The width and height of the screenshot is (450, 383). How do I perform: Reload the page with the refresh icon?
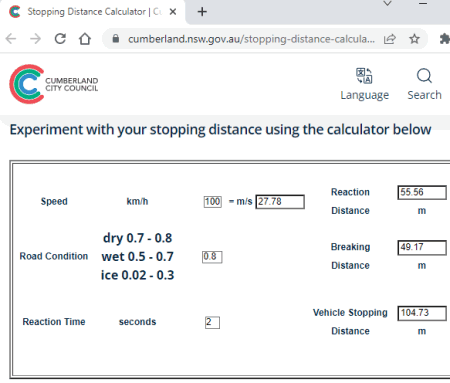click(x=60, y=39)
